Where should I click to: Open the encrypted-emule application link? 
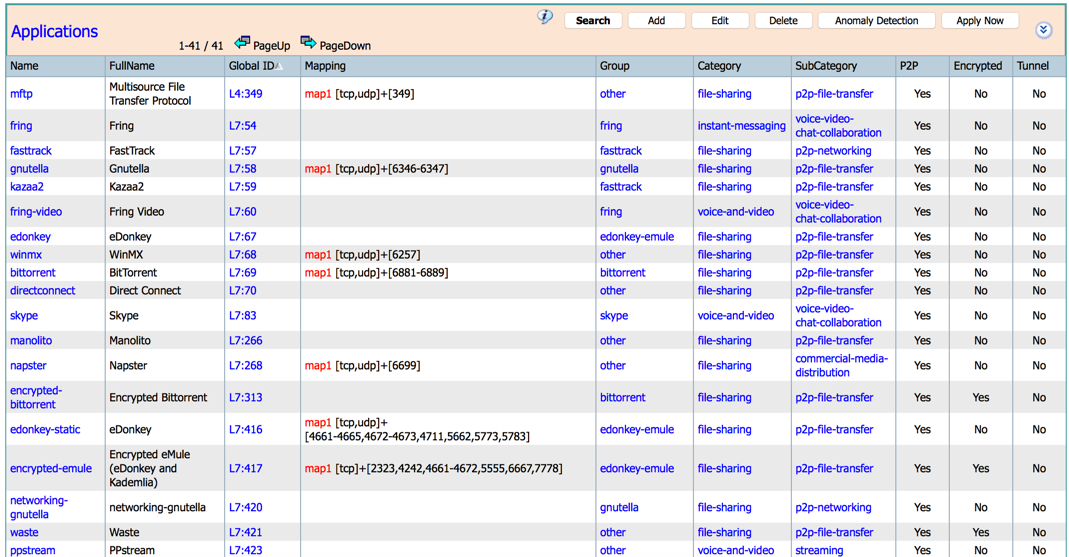tap(51, 468)
